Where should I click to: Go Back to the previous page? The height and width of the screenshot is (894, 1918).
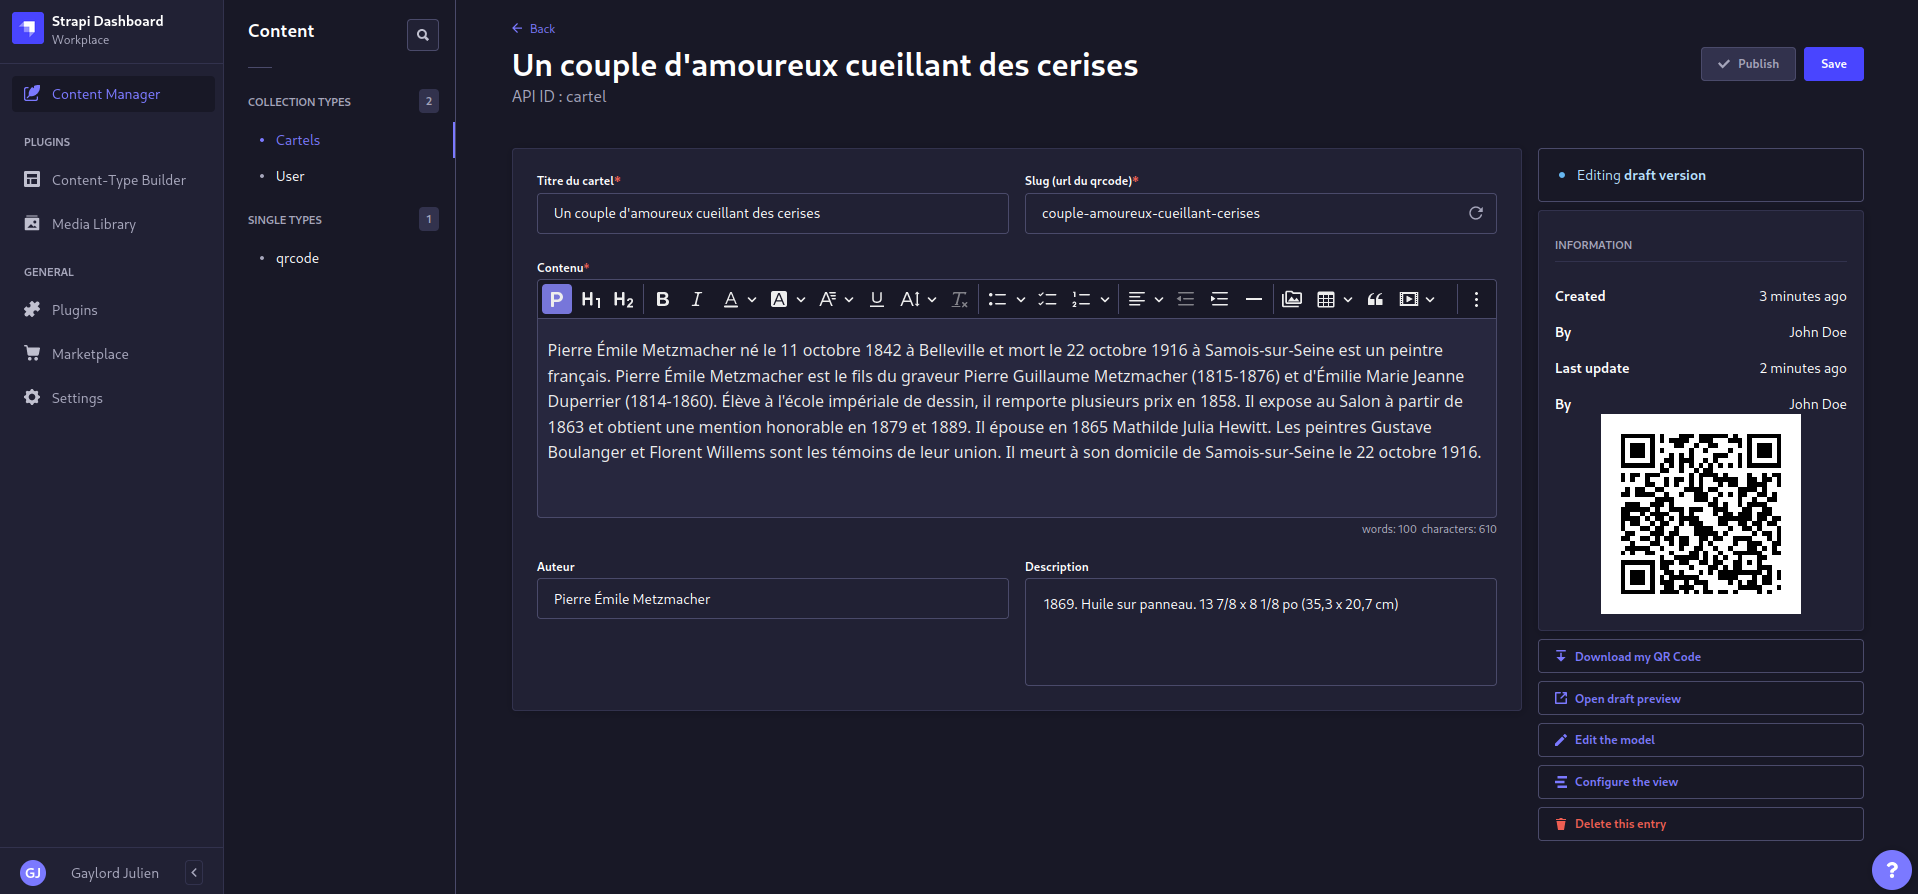(x=533, y=29)
